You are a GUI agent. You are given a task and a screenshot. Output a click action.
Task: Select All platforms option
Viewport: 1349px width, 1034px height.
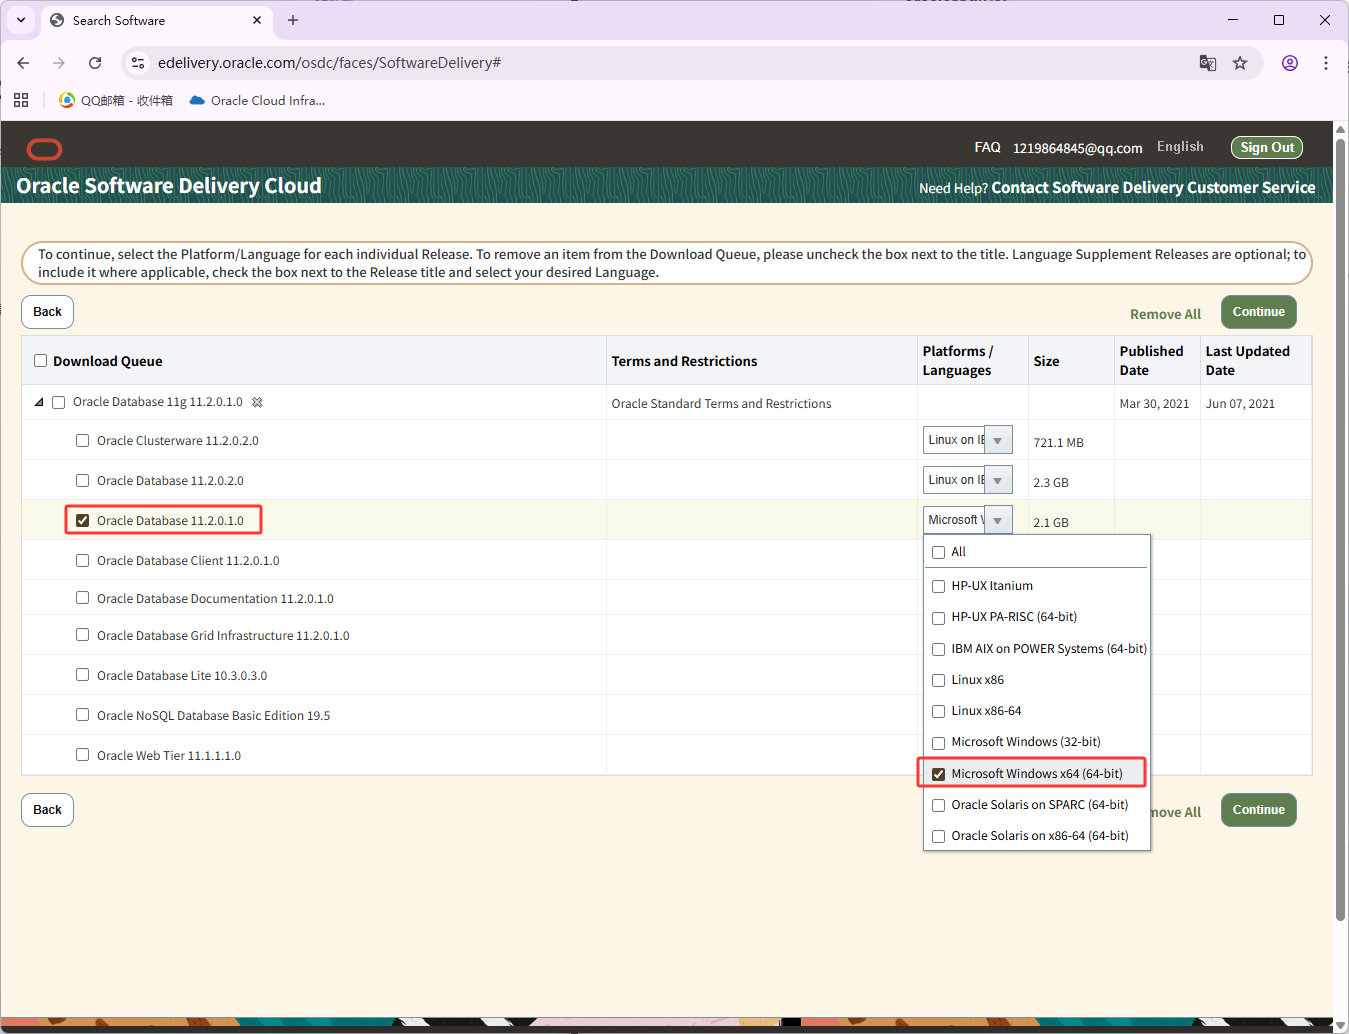(x=939, y=552)
